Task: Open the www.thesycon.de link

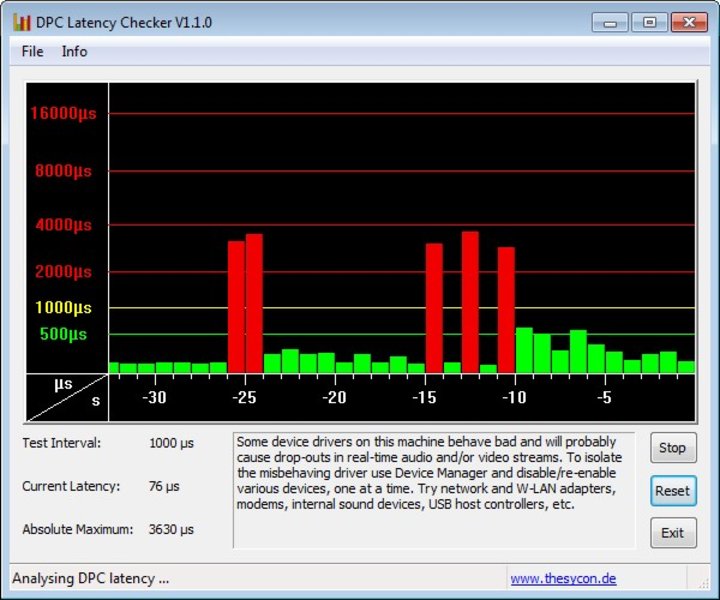Action: (563, 578)
